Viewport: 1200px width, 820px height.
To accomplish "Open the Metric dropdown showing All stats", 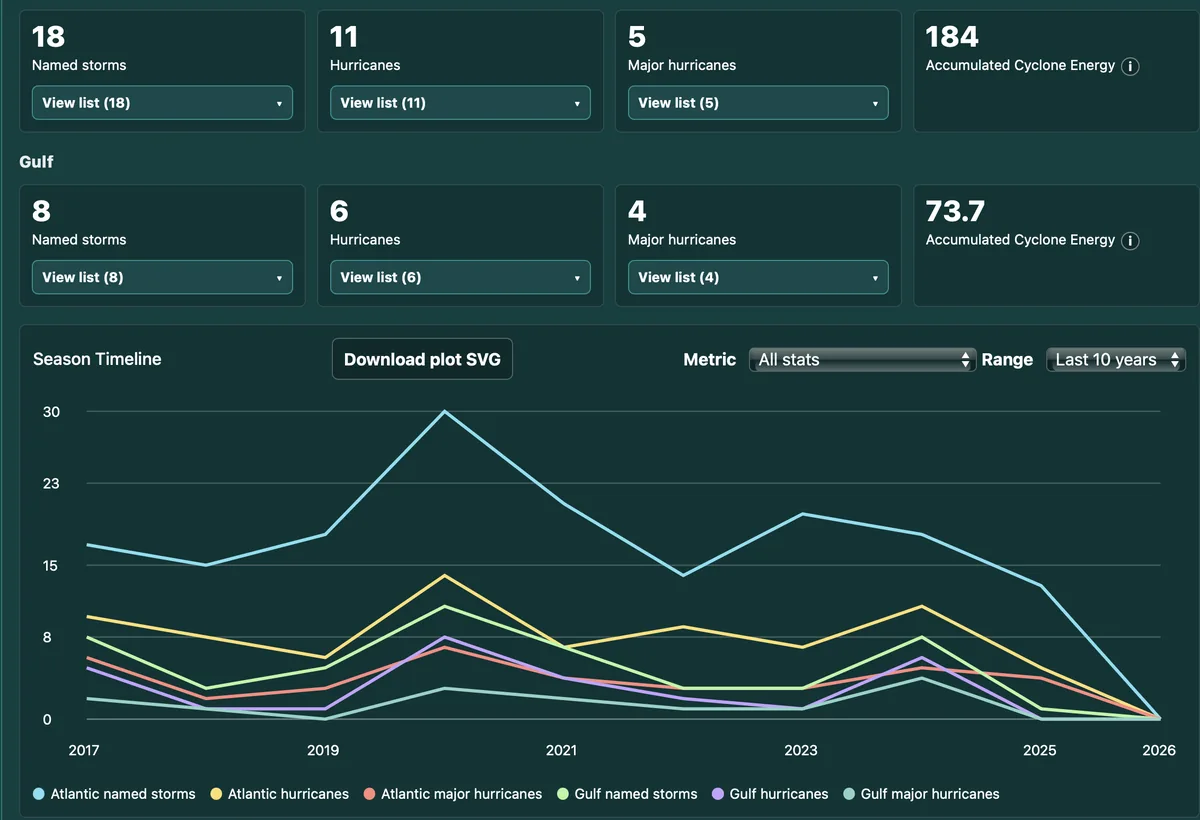I will click(862, 360).
